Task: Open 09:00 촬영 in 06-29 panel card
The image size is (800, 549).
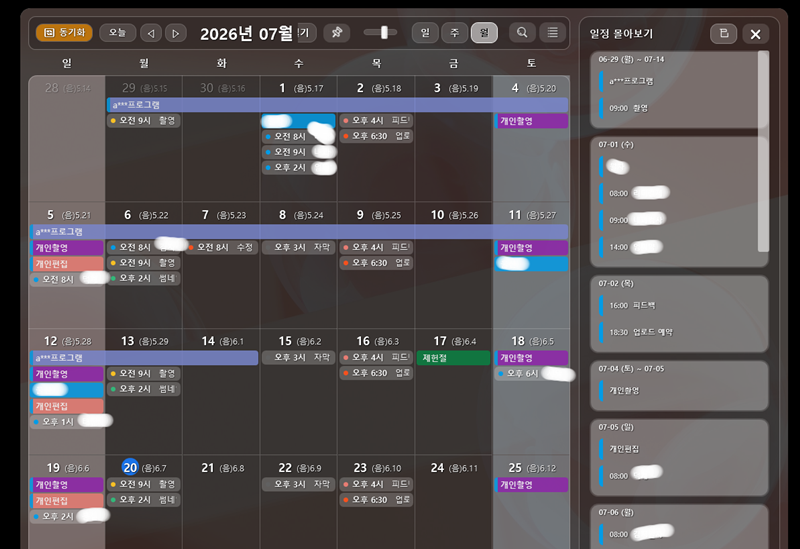Action: click(x=628, y=108)
